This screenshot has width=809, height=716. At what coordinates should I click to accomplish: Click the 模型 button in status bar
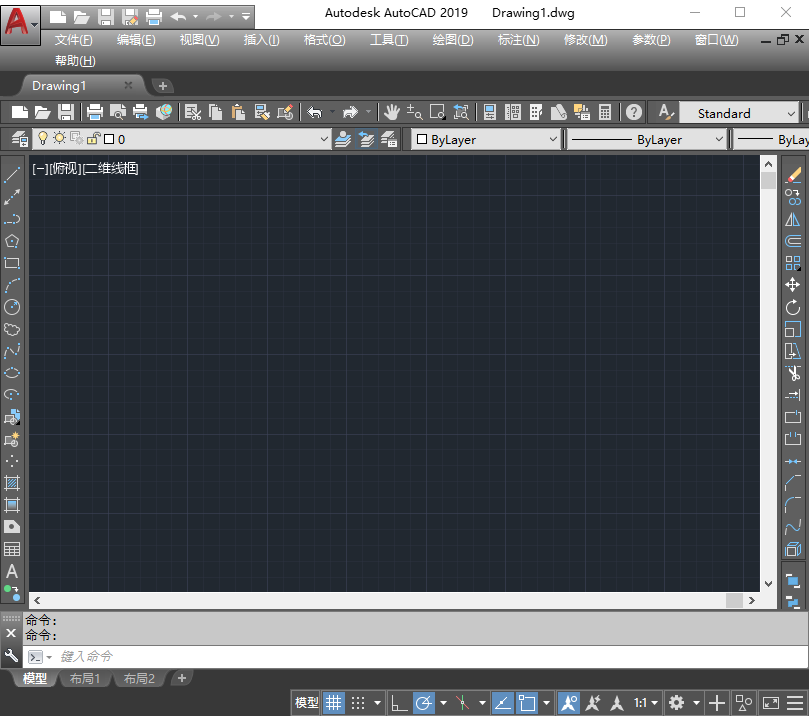point(306,703)
